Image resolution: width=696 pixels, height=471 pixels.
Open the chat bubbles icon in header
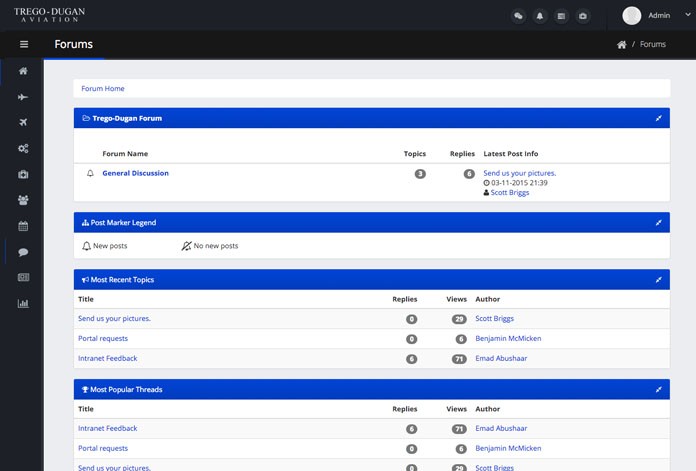[518, 16]
